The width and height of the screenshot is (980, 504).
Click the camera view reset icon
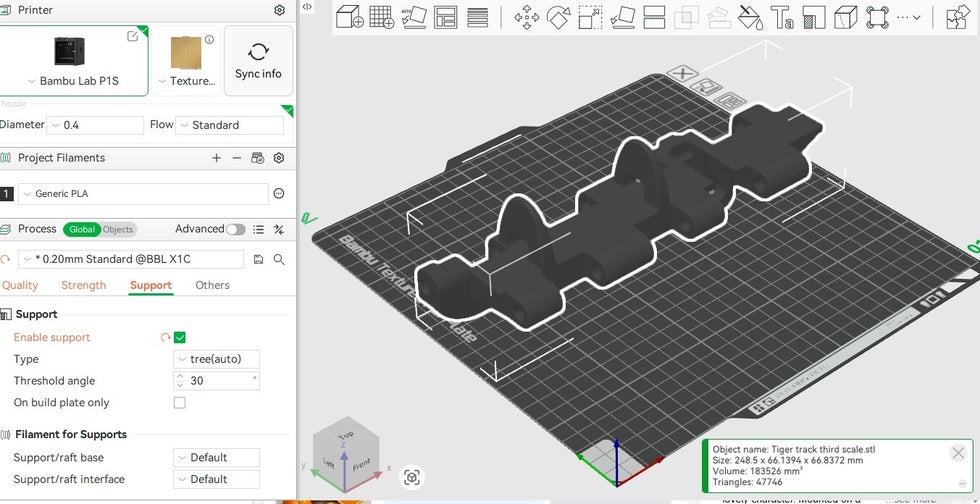(x=412, y=478)
